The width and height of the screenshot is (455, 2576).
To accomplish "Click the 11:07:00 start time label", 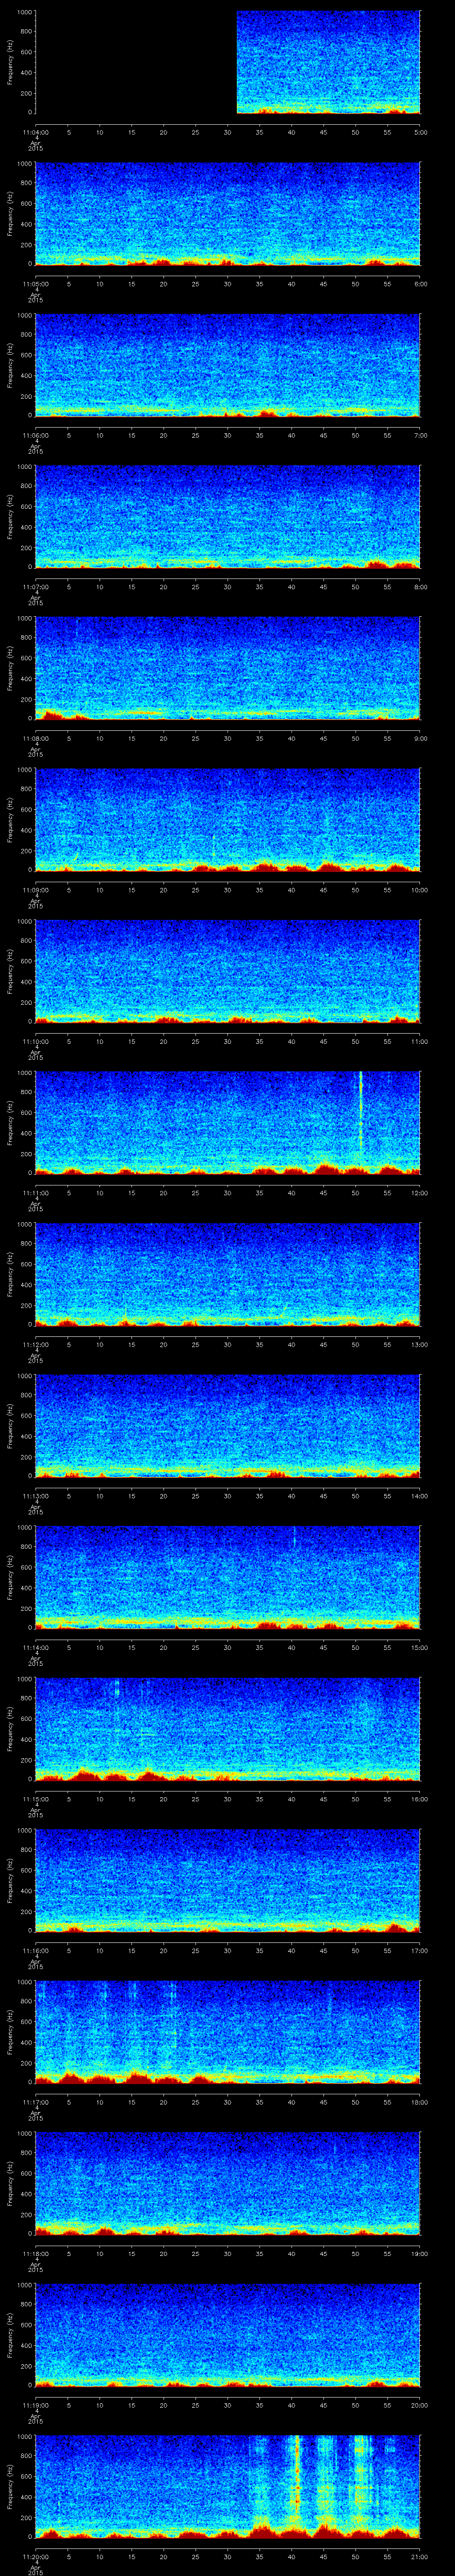I will coord(35,587).
